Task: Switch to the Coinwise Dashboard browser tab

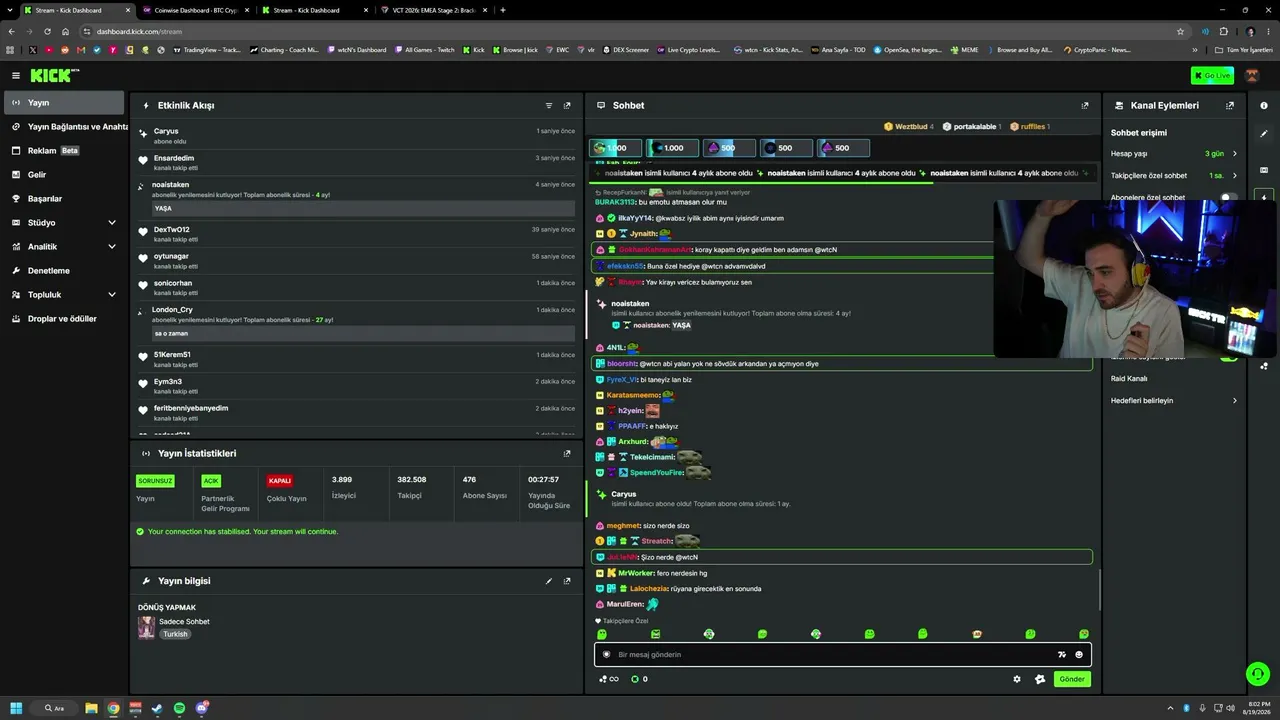Action: pos(195,10)
